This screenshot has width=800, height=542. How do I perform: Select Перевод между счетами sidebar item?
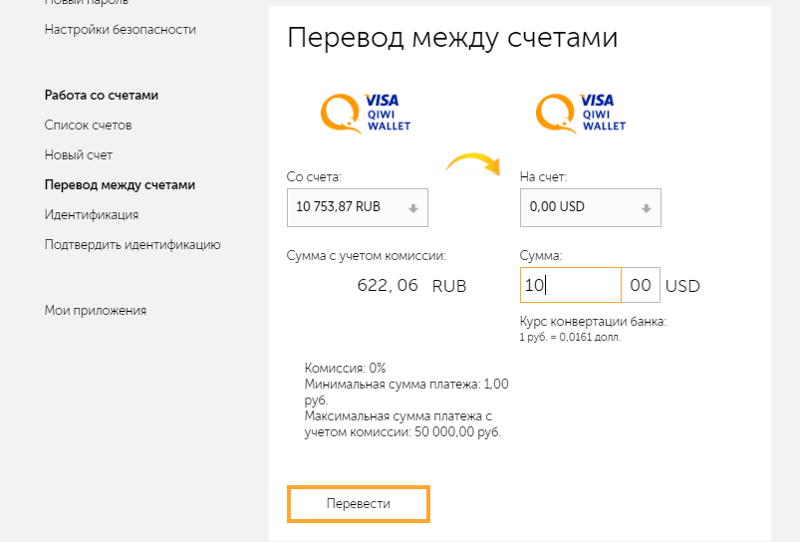point(120,185)
